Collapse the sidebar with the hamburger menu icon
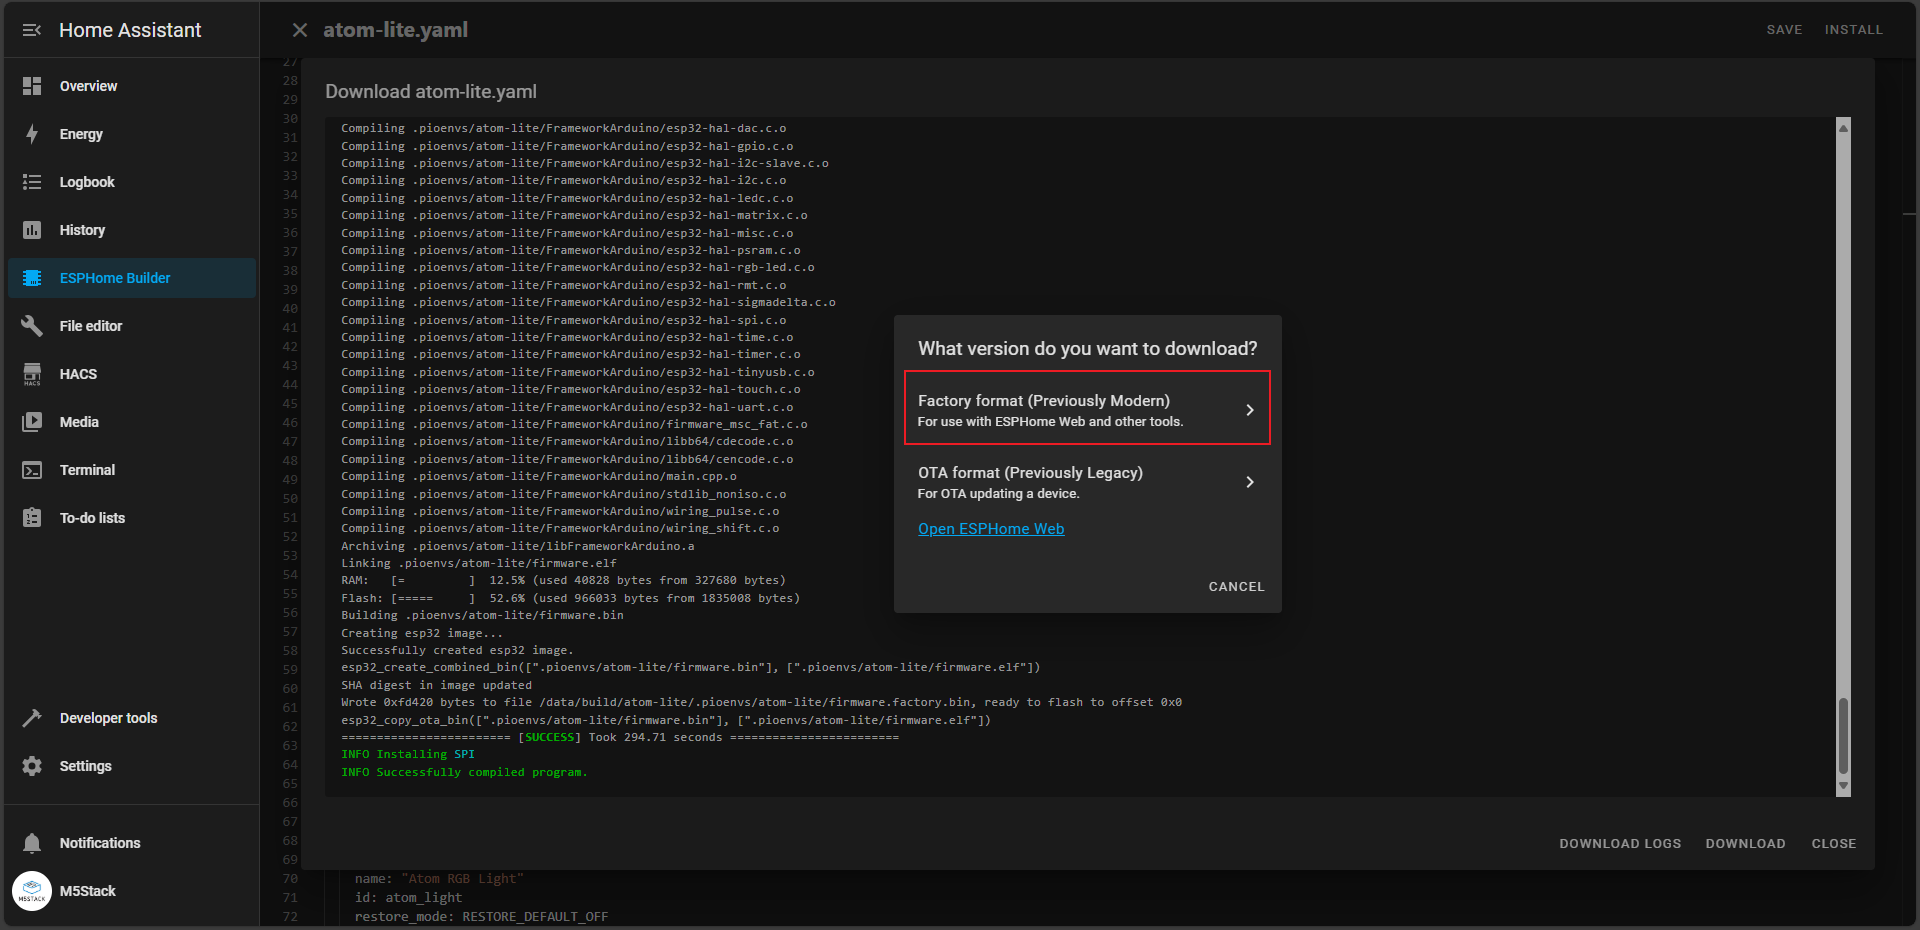This screenshot has height=930, width=1920. tap(32, 30)
